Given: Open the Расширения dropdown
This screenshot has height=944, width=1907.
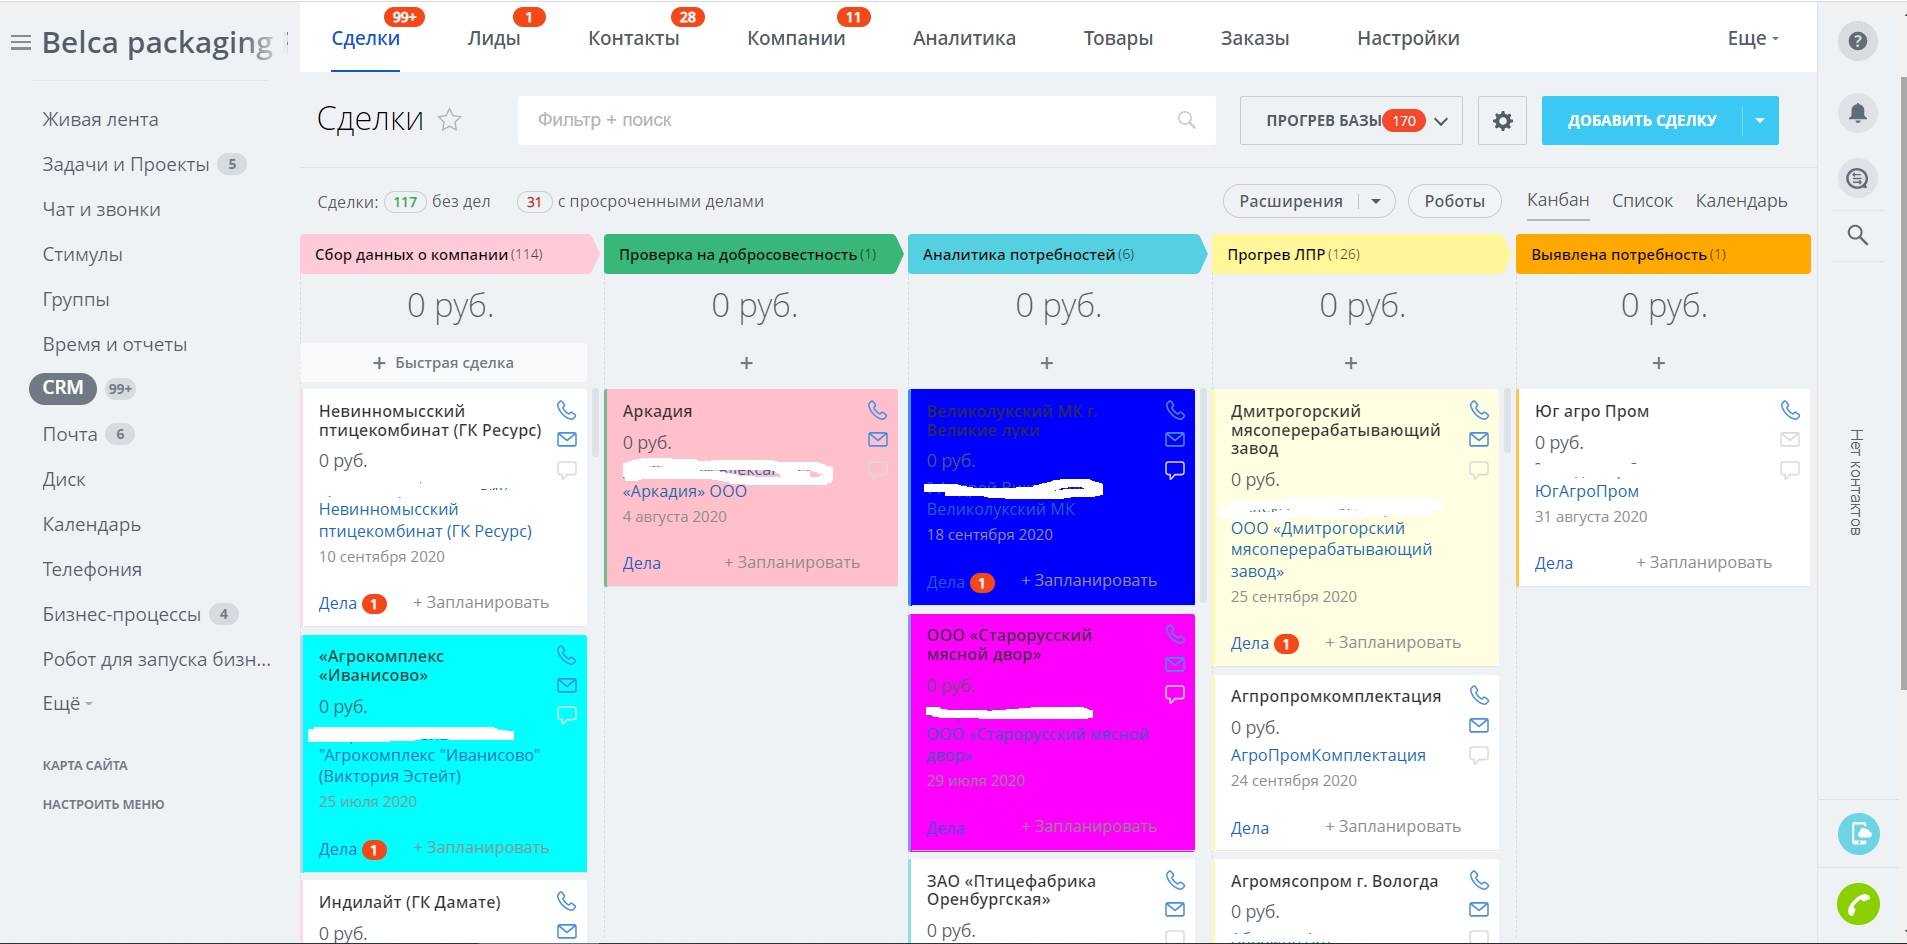Looking at the screenshot, I should click(1376, 201).
